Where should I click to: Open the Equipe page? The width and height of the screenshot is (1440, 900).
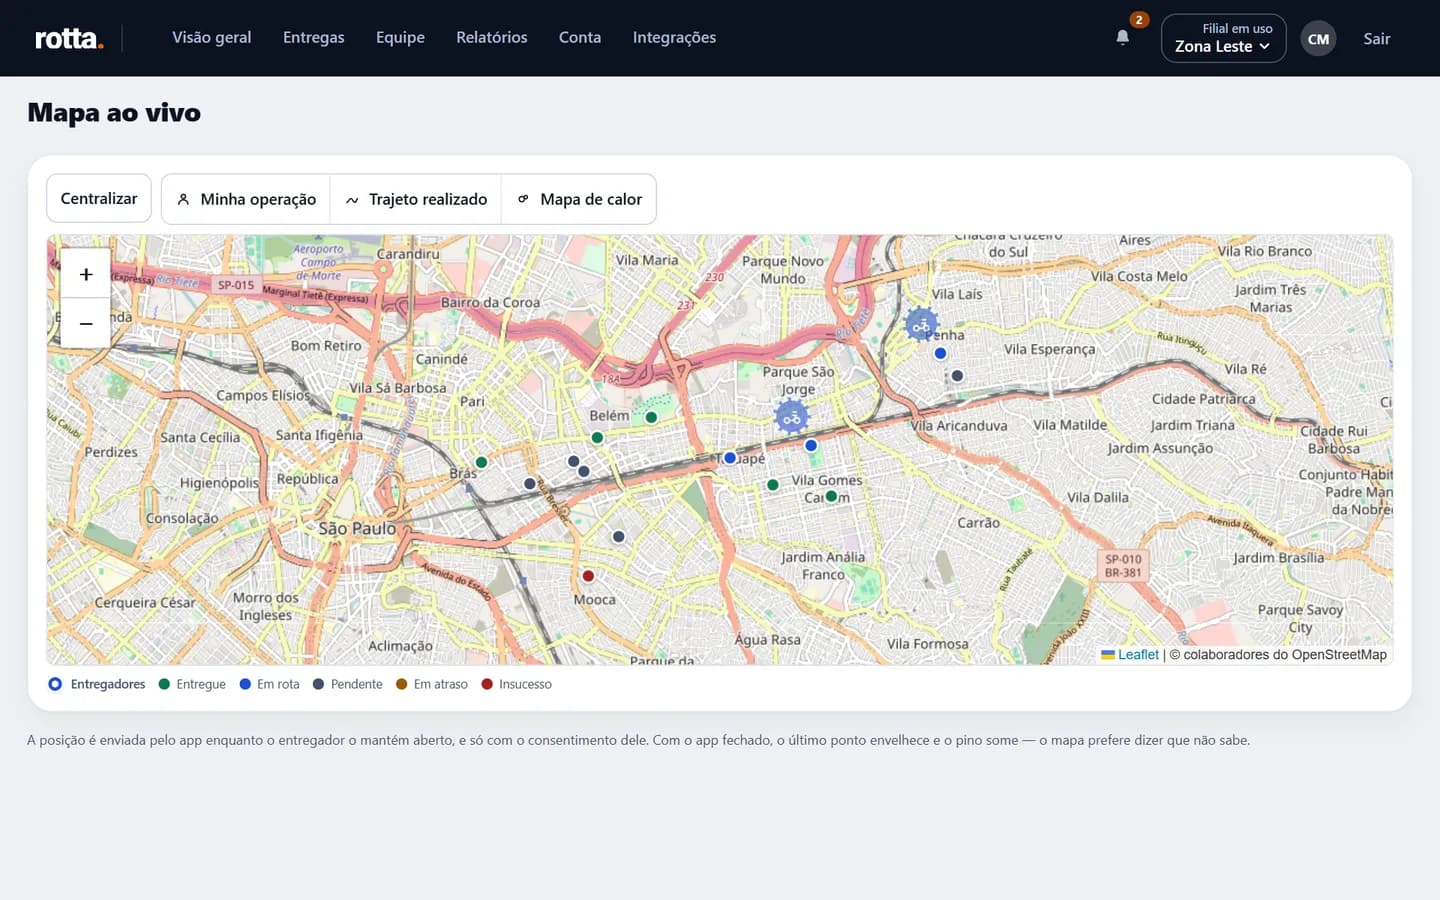point(400,38)
